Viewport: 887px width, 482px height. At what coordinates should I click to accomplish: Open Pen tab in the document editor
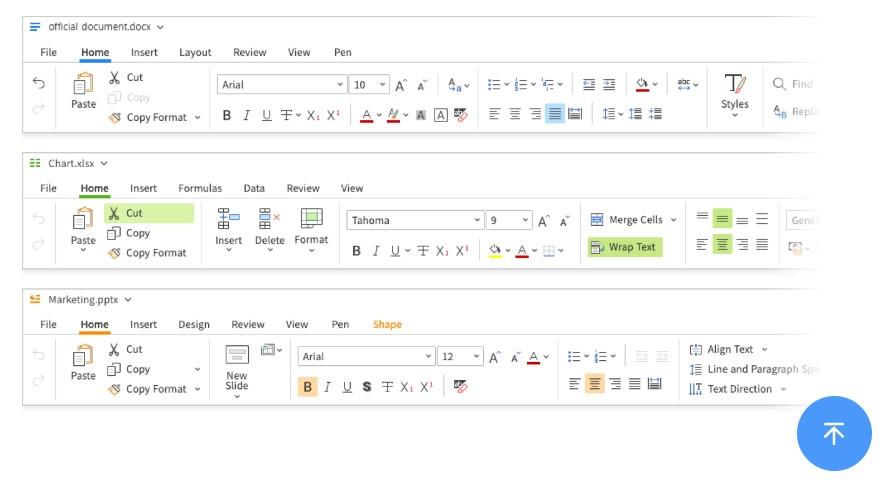[x=343, y=53]
